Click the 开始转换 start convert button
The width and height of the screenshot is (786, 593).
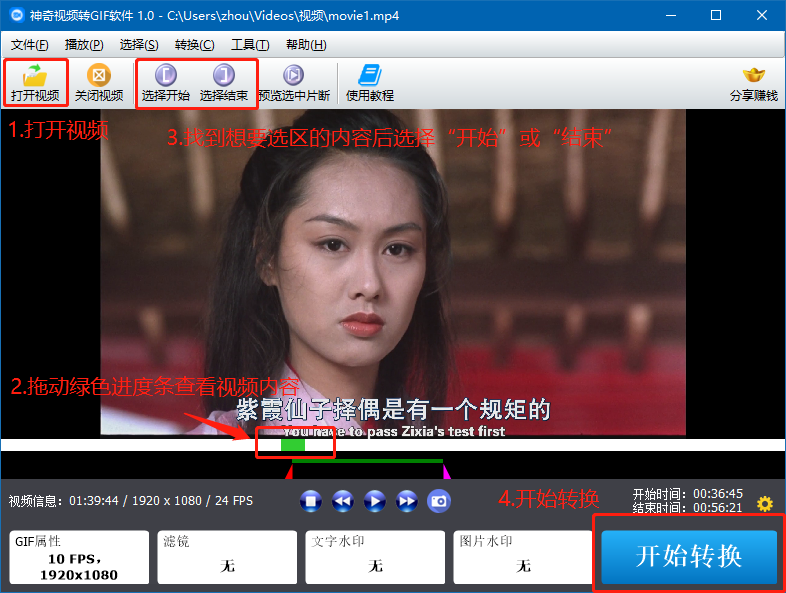pyautogui.click(x=689, y=556)
